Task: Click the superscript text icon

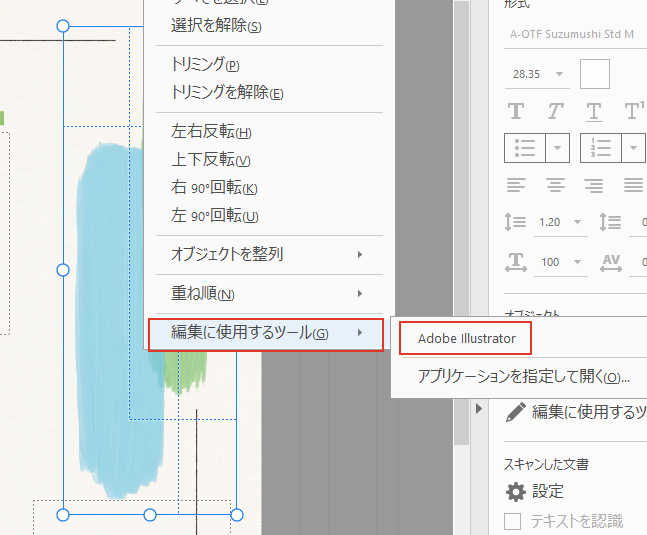Action: point(634,111)
